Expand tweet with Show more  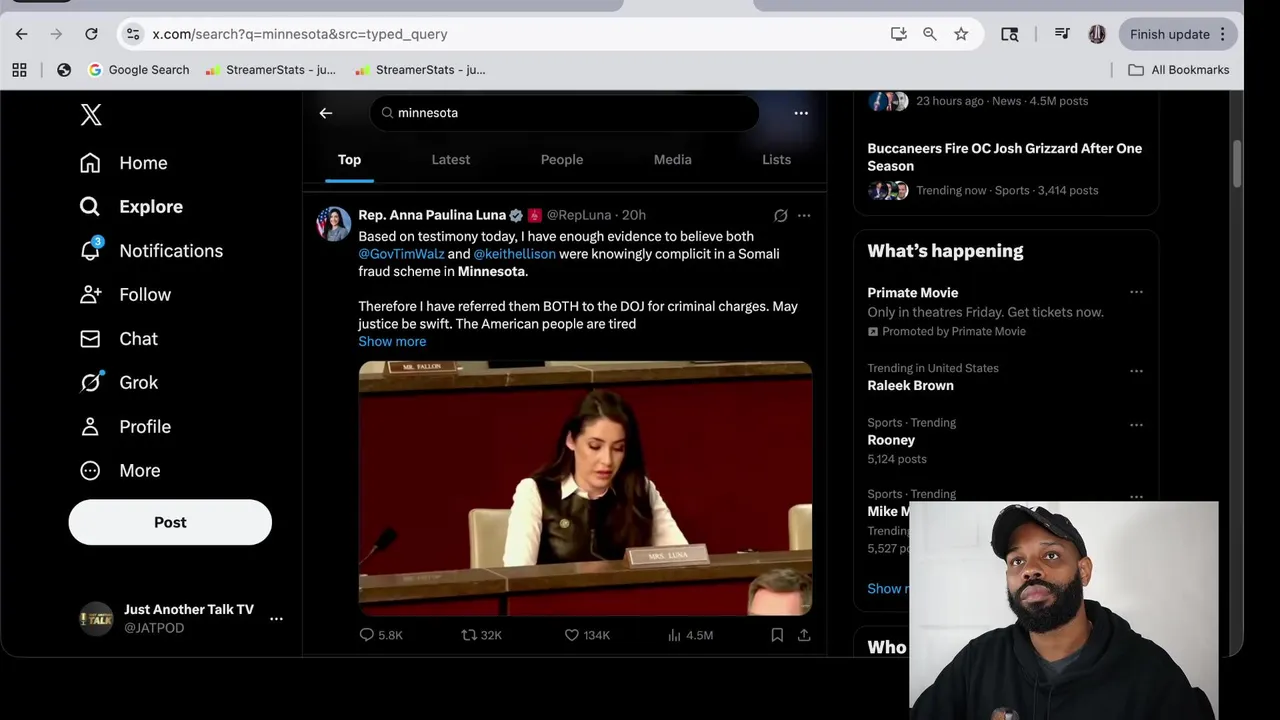[x=392, y=342]
